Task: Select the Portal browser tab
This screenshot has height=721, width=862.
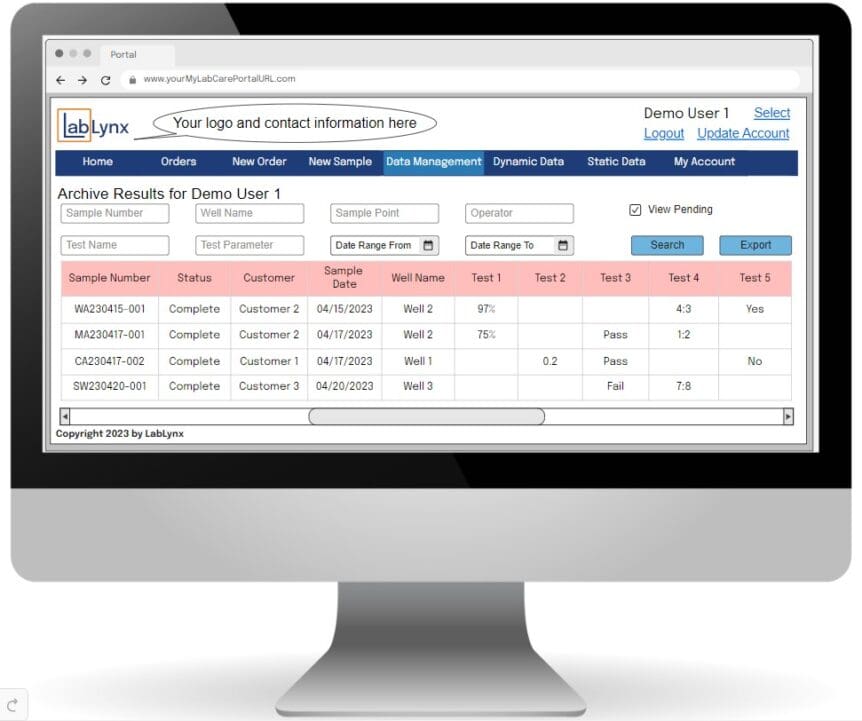Action: [138, 54]
